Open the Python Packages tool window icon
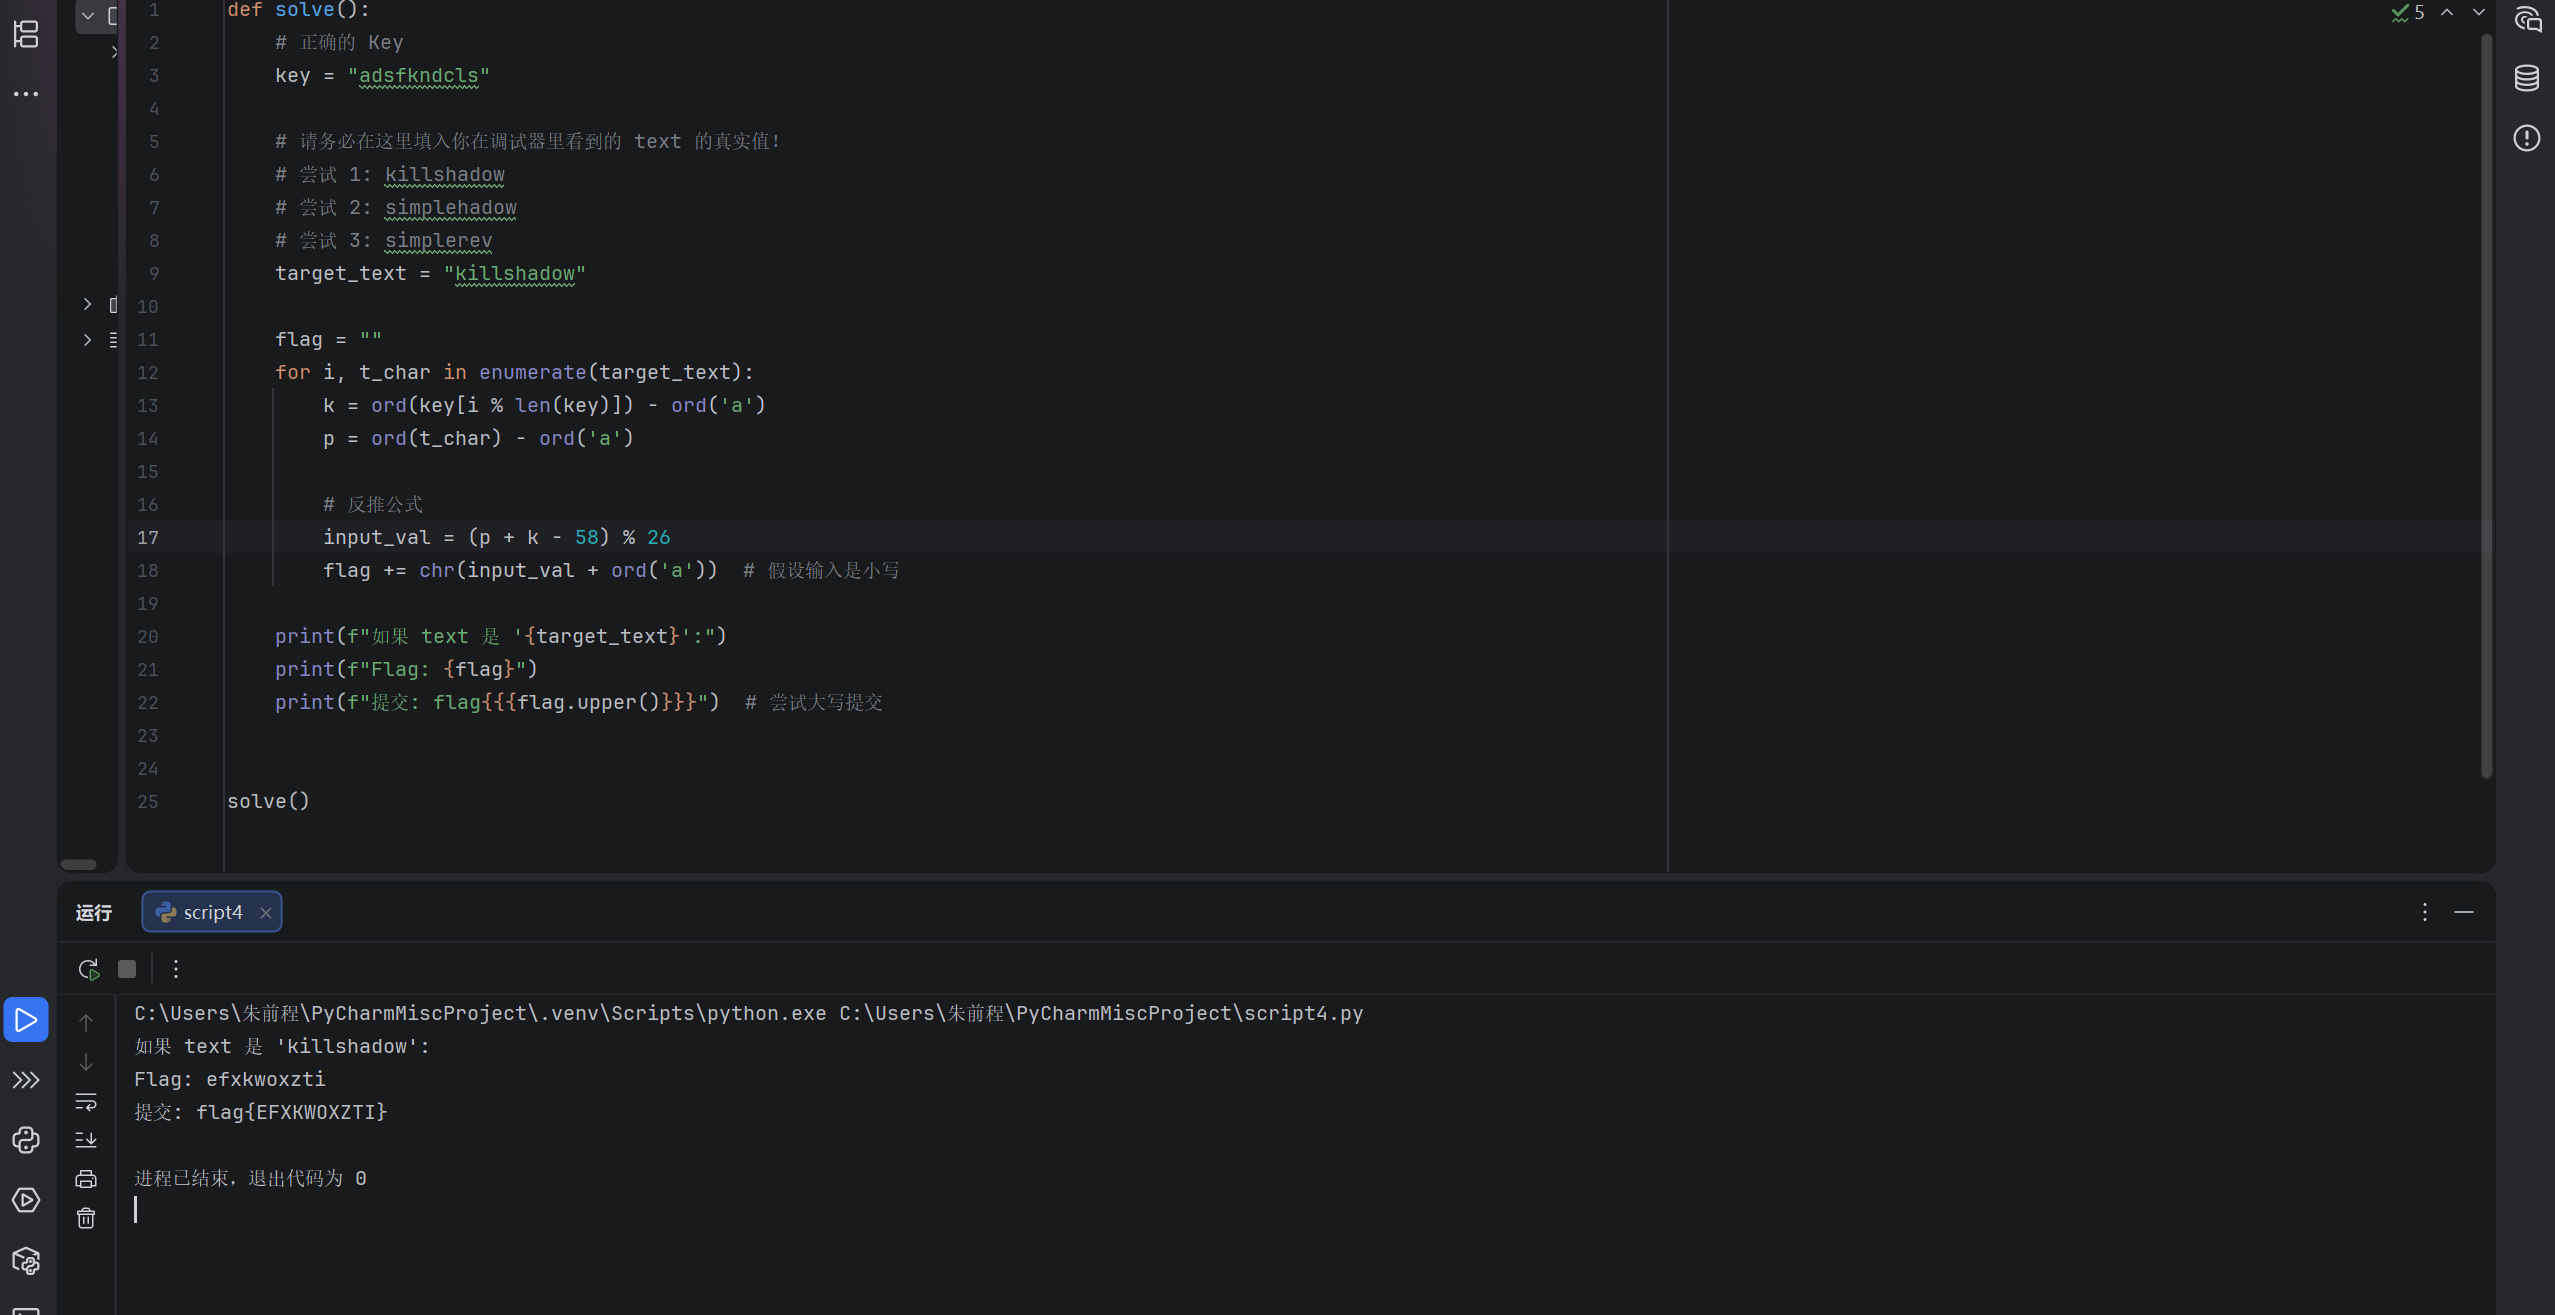Viewport: 2555px width, 1315px height. point(26,1261)
